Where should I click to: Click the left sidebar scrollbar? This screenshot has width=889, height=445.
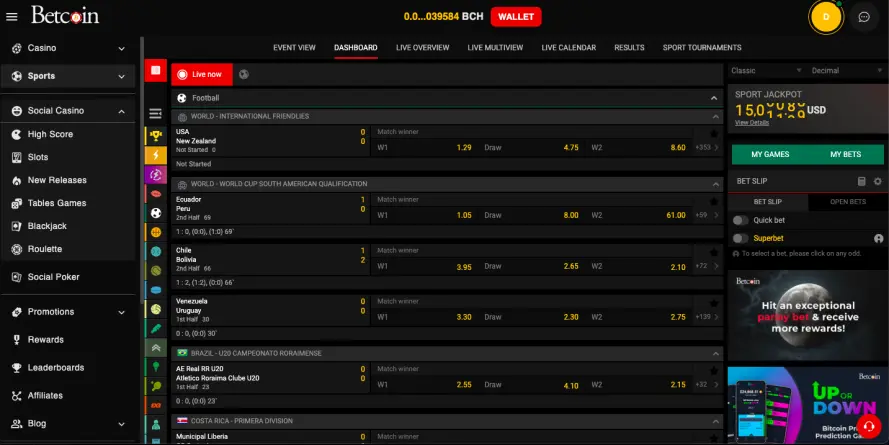142,170
